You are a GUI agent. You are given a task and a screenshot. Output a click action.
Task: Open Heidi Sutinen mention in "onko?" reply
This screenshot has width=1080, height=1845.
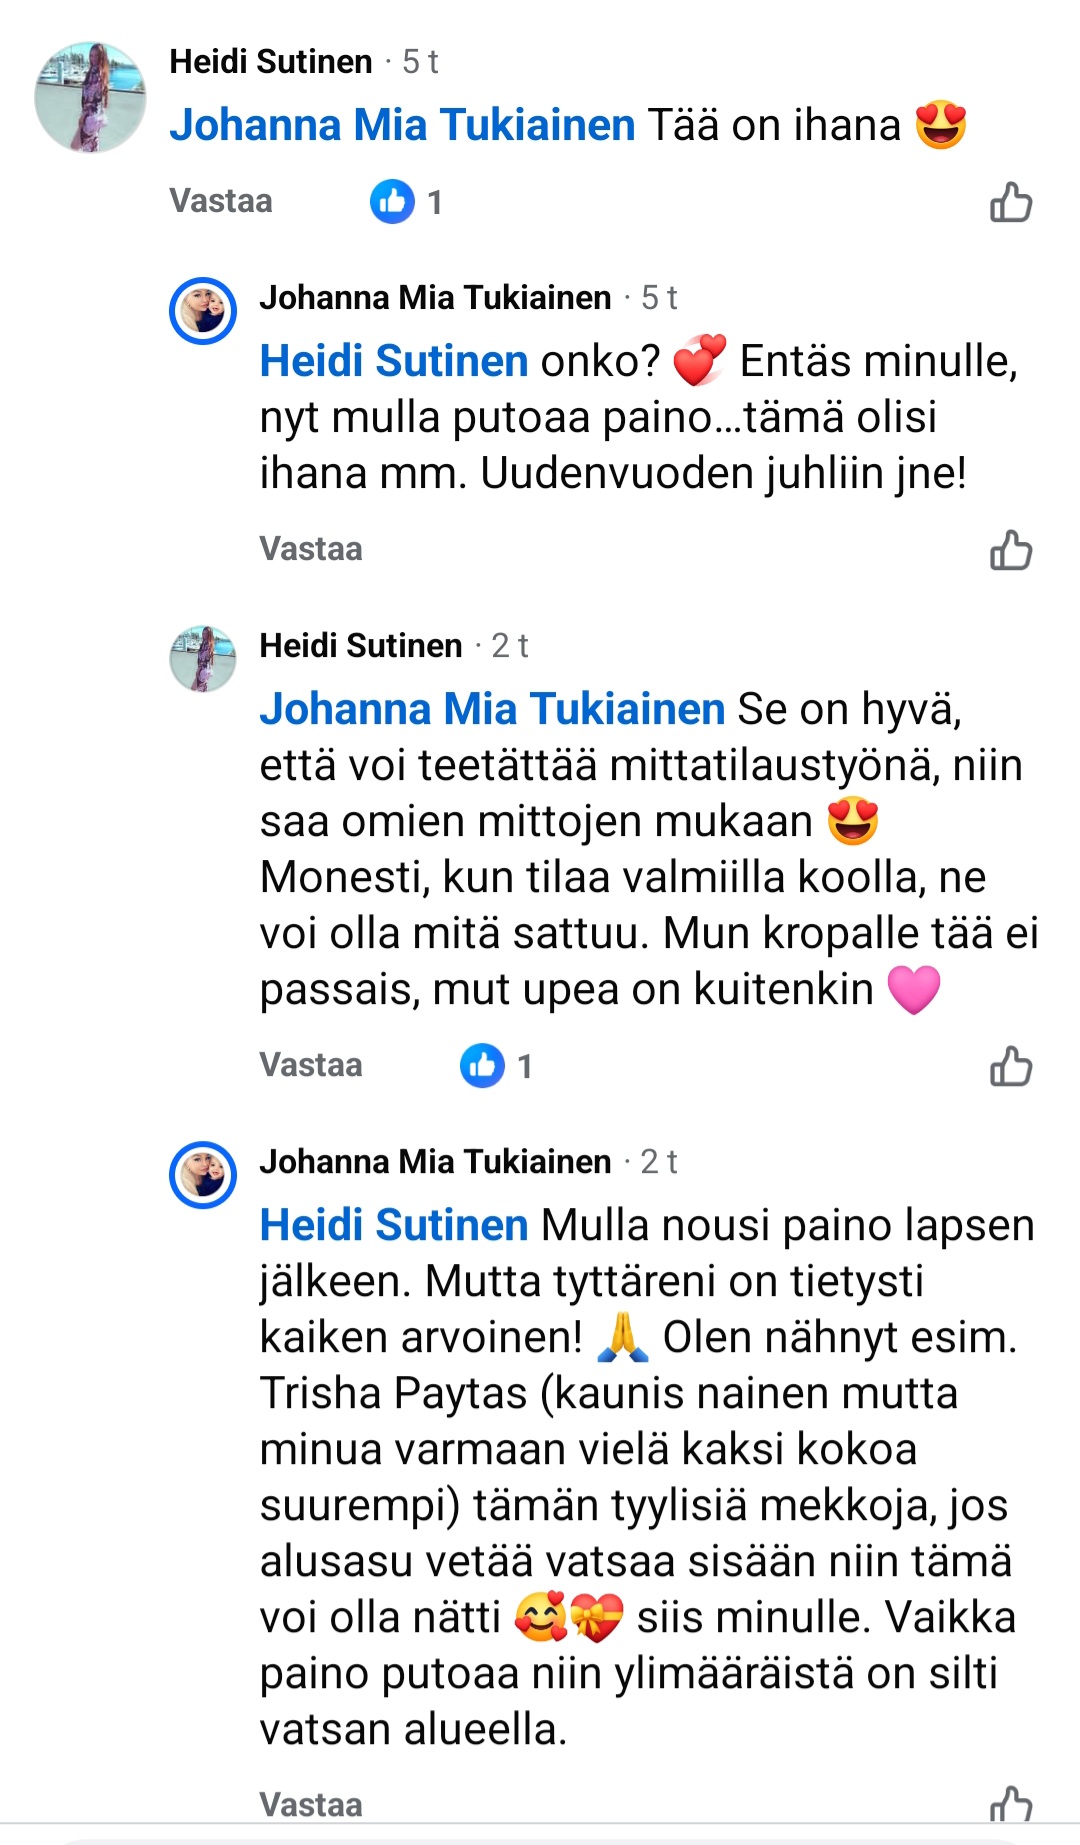tap(394, 361)
